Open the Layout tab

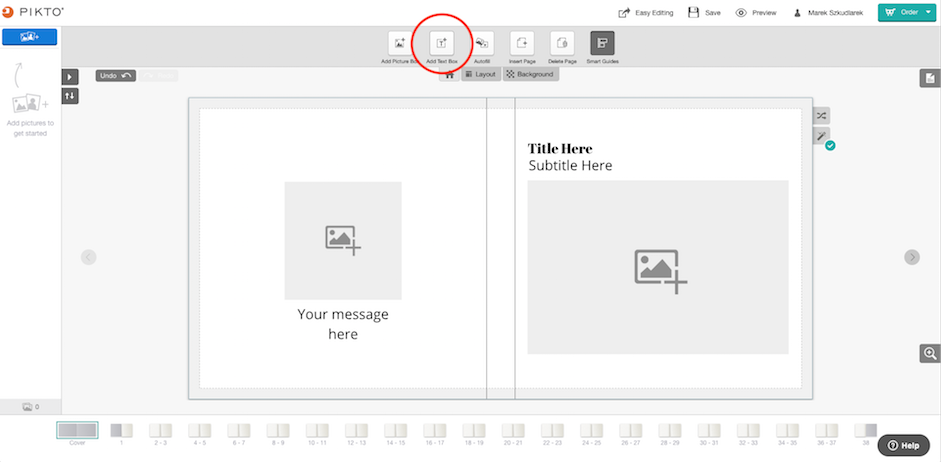[x=481, y=74]
